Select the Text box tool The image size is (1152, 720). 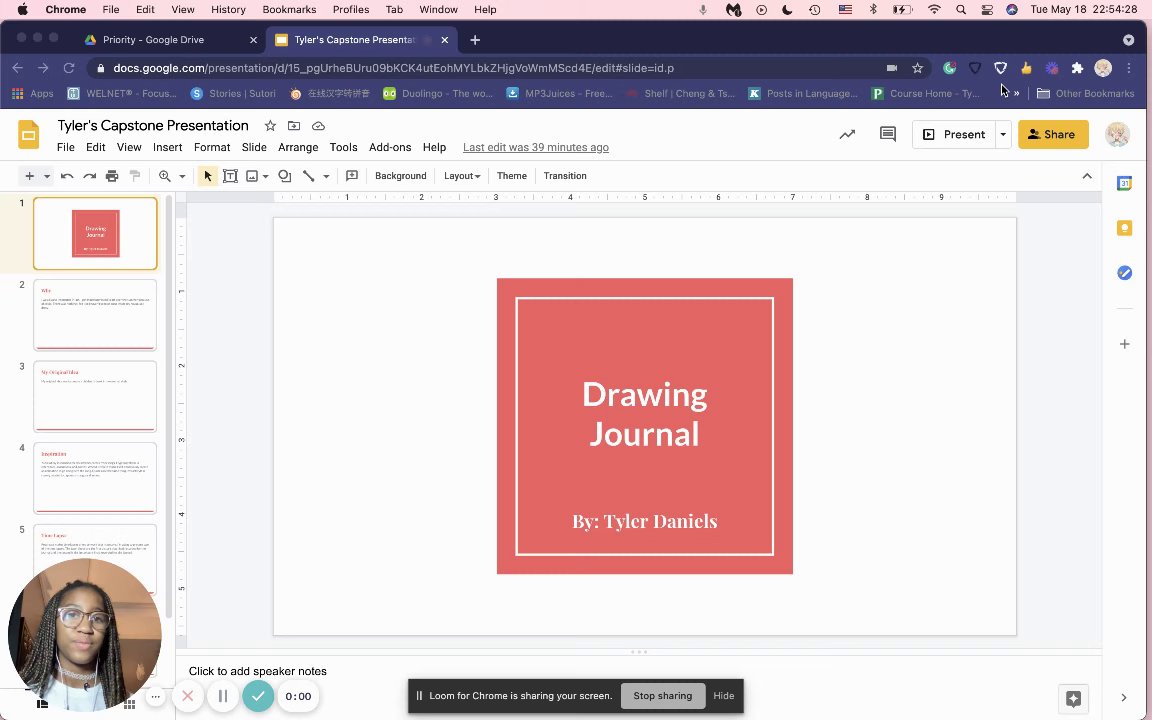(230, 176)
